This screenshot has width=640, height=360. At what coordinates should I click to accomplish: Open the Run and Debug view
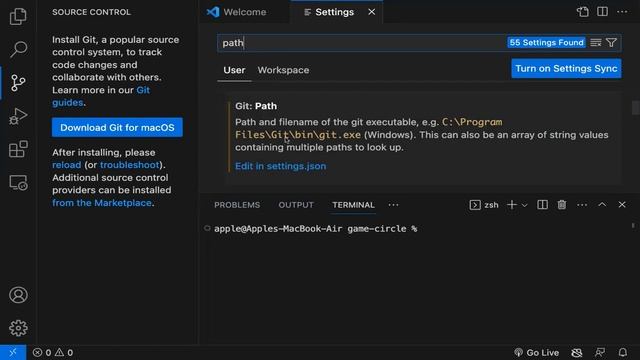18,116
